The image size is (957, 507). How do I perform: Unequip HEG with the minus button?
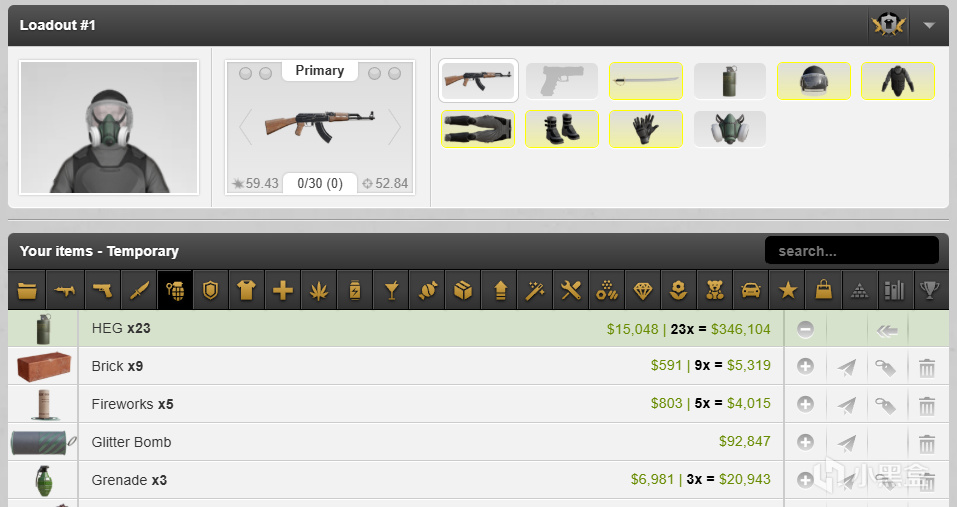(x=805, y=329)
